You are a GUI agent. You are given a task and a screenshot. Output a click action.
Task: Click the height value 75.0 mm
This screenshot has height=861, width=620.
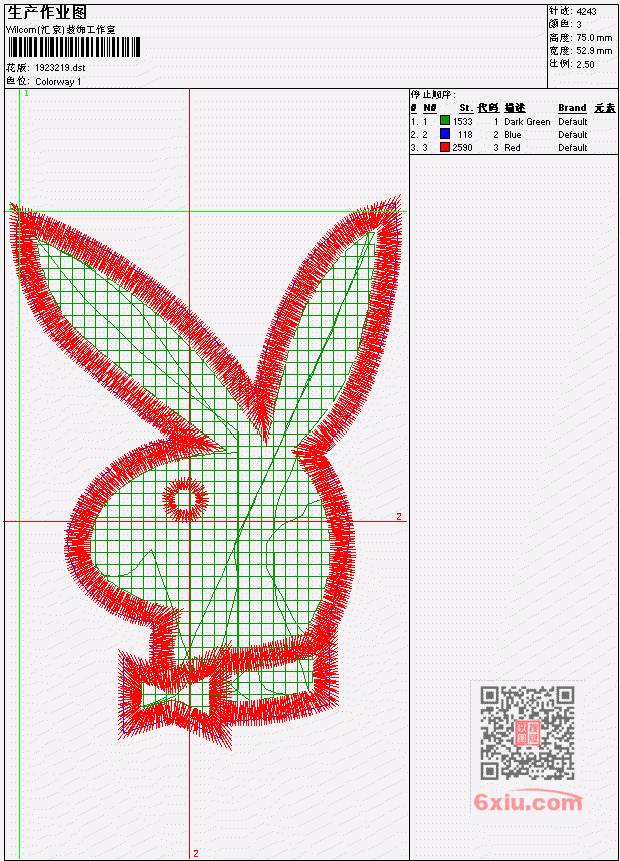(594, 38)
